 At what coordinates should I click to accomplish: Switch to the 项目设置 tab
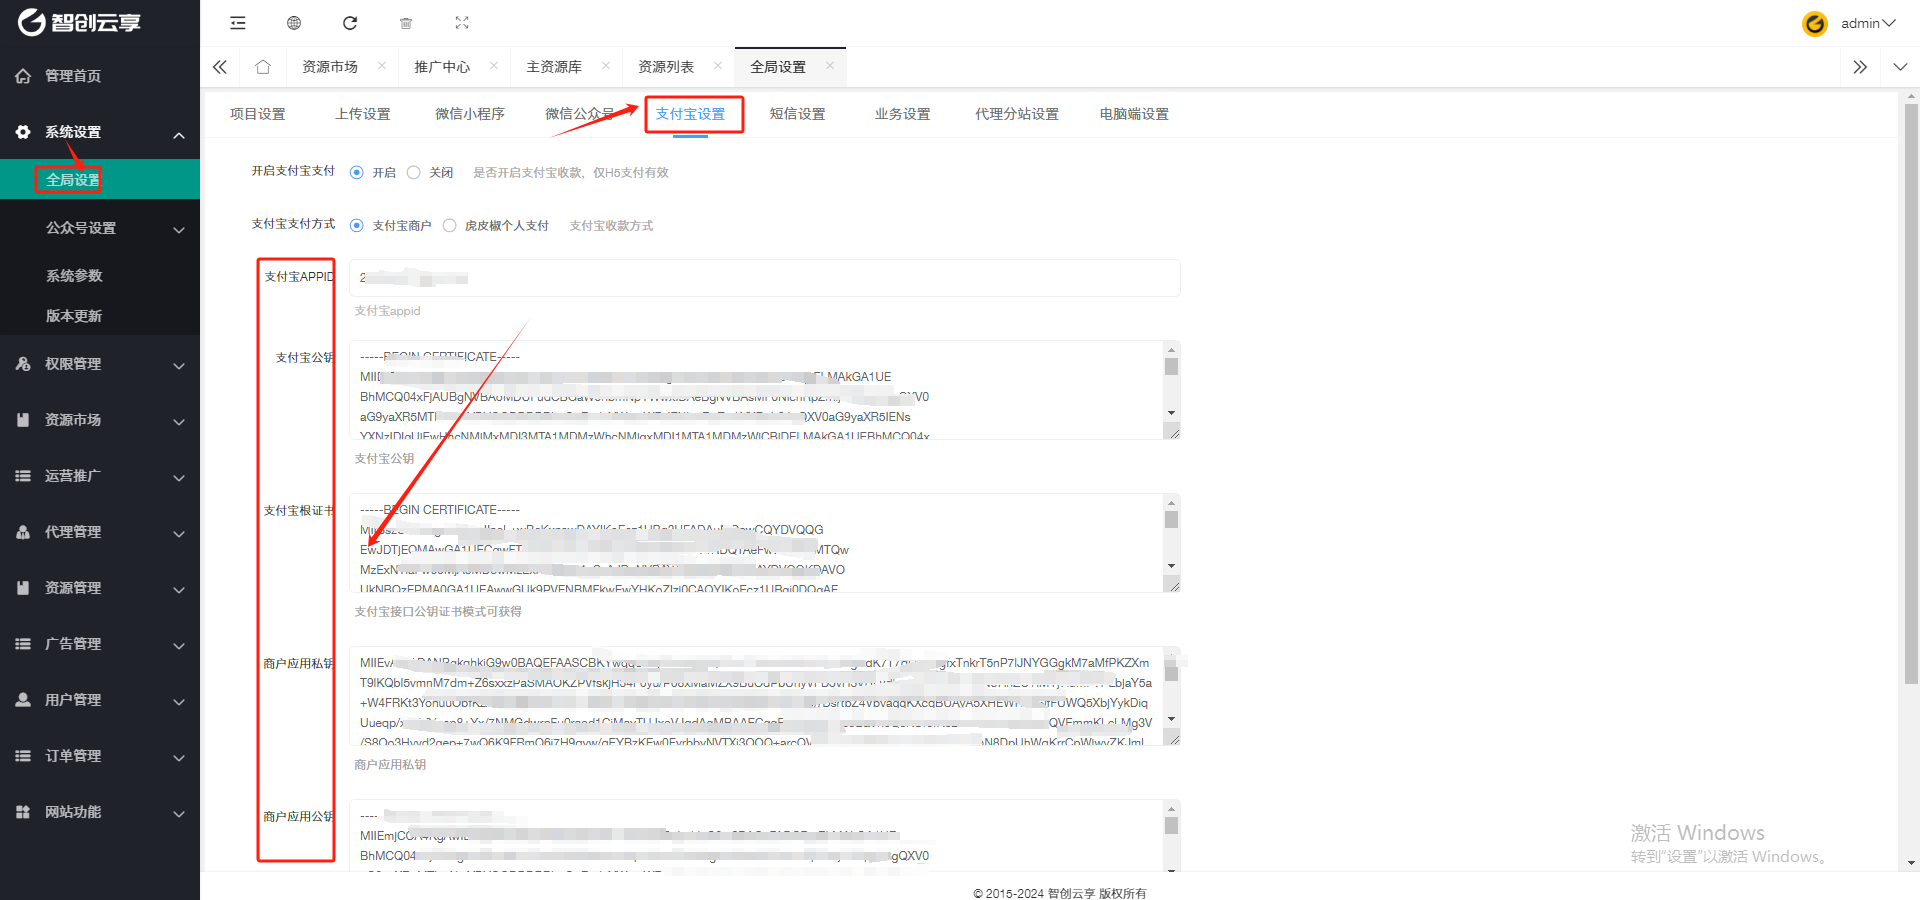click(258, 114)
